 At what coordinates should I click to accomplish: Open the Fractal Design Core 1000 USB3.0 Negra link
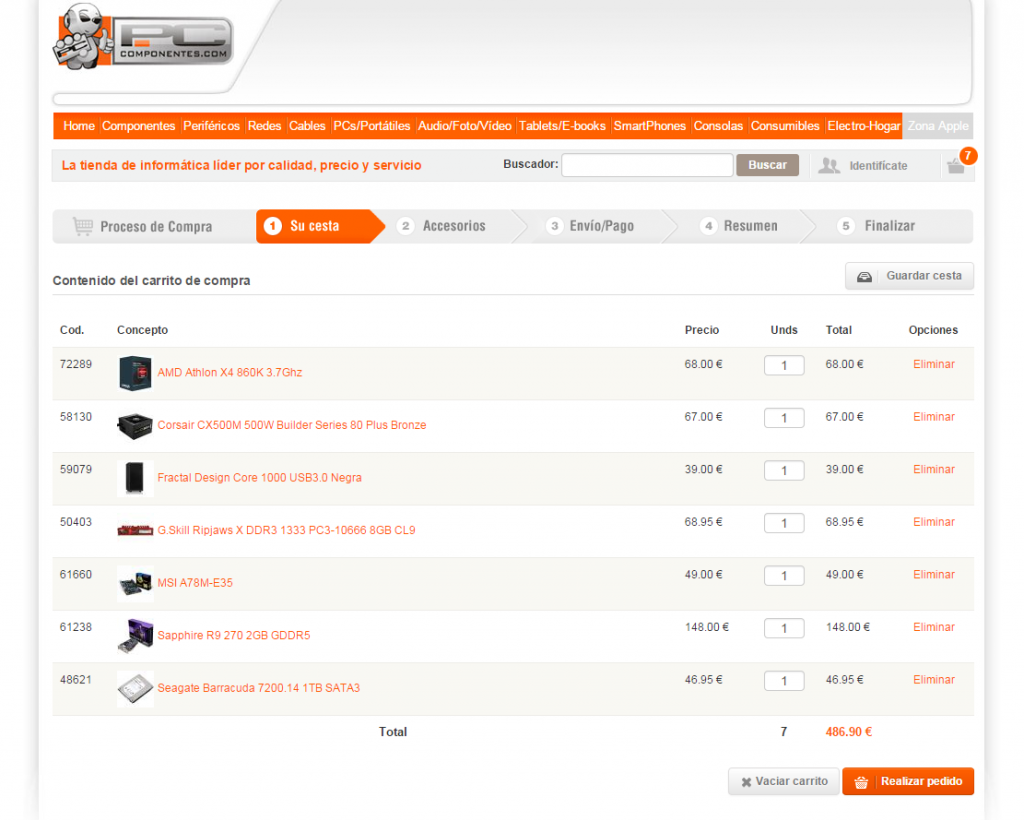click(x=259, y=478)
